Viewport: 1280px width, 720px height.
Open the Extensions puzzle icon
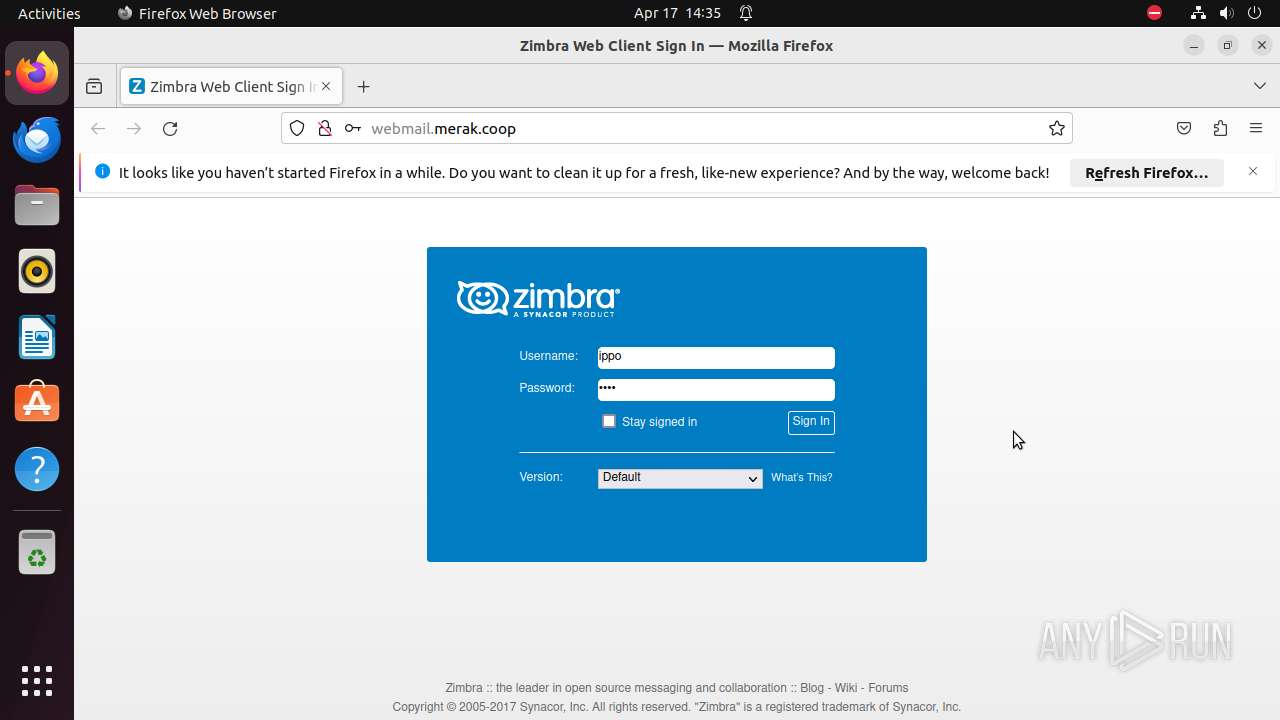pos(1220,128)
